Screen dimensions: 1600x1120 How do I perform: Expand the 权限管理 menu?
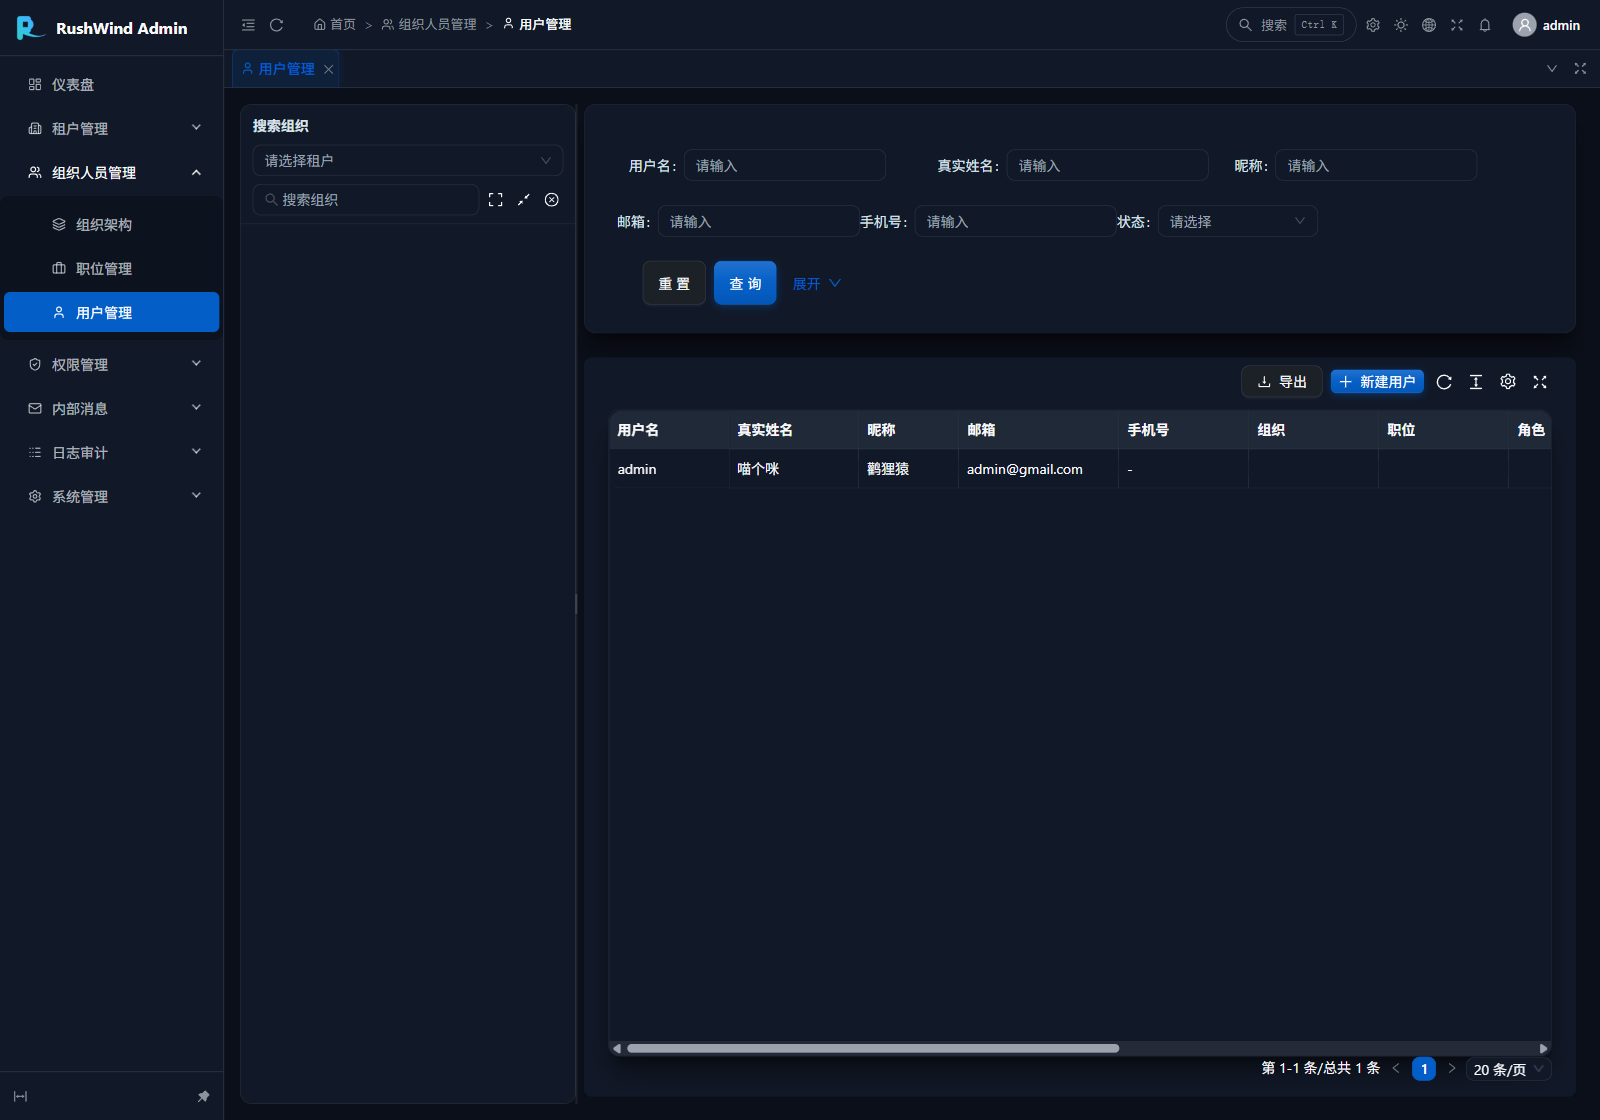[x=112, y=364]
